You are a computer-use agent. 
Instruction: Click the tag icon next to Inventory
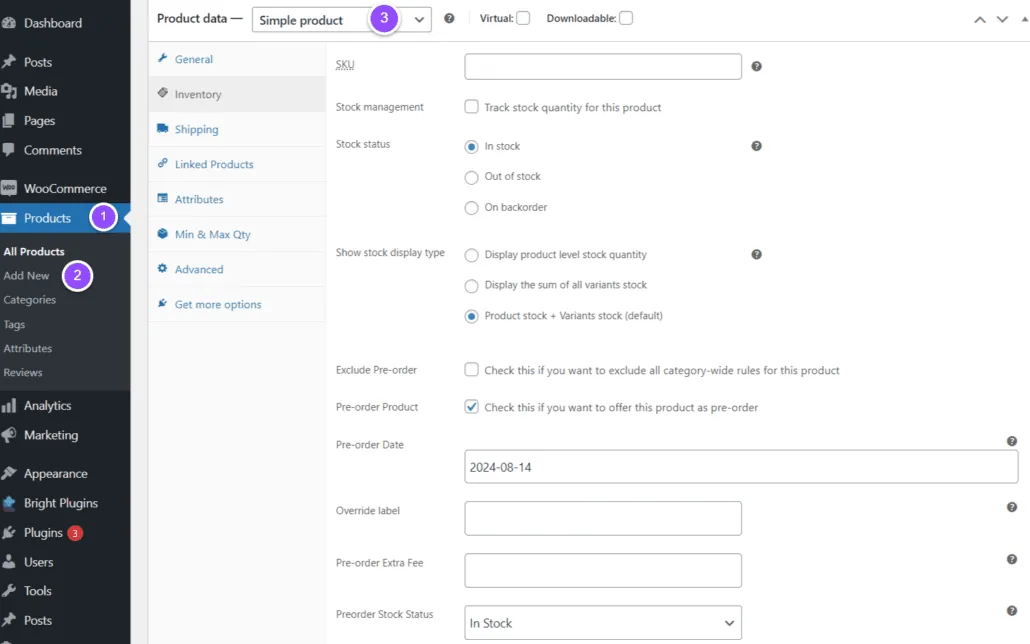click(162, 93)
